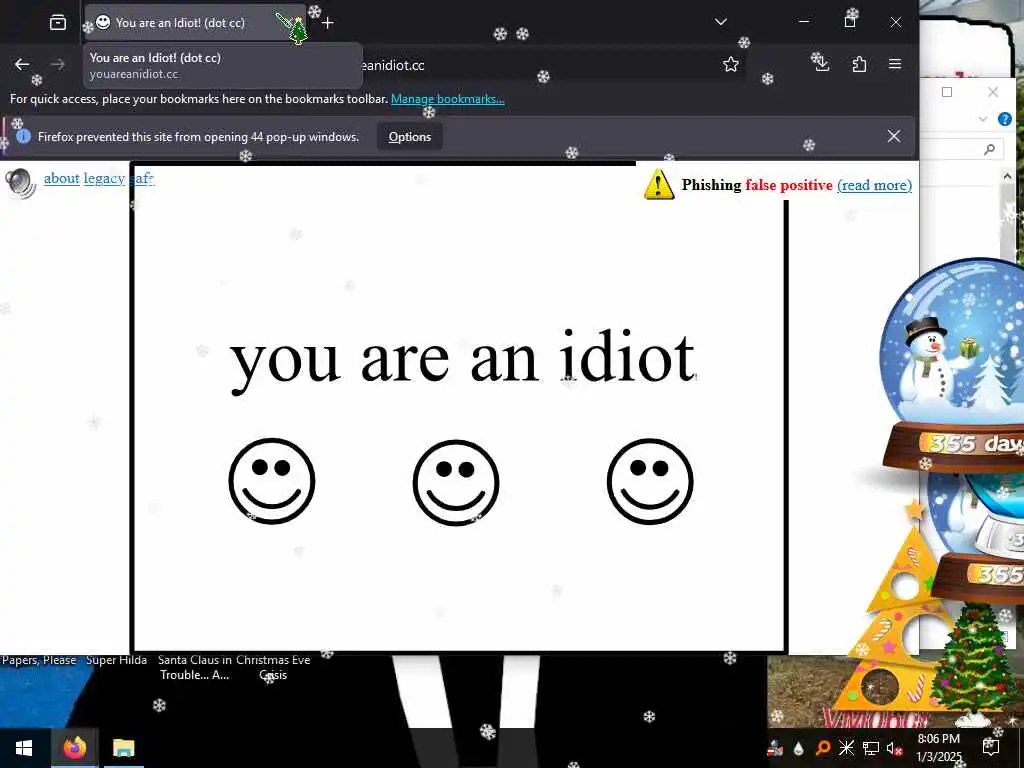Open Firefox's list all tabs view icon
Viewport: 1024px width, 768px height.
point(58,23)
